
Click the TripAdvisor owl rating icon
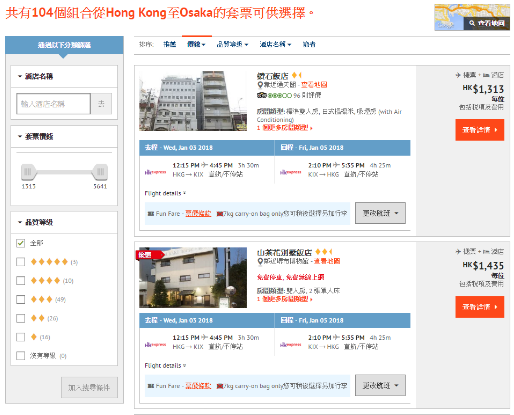pos(262,95)
